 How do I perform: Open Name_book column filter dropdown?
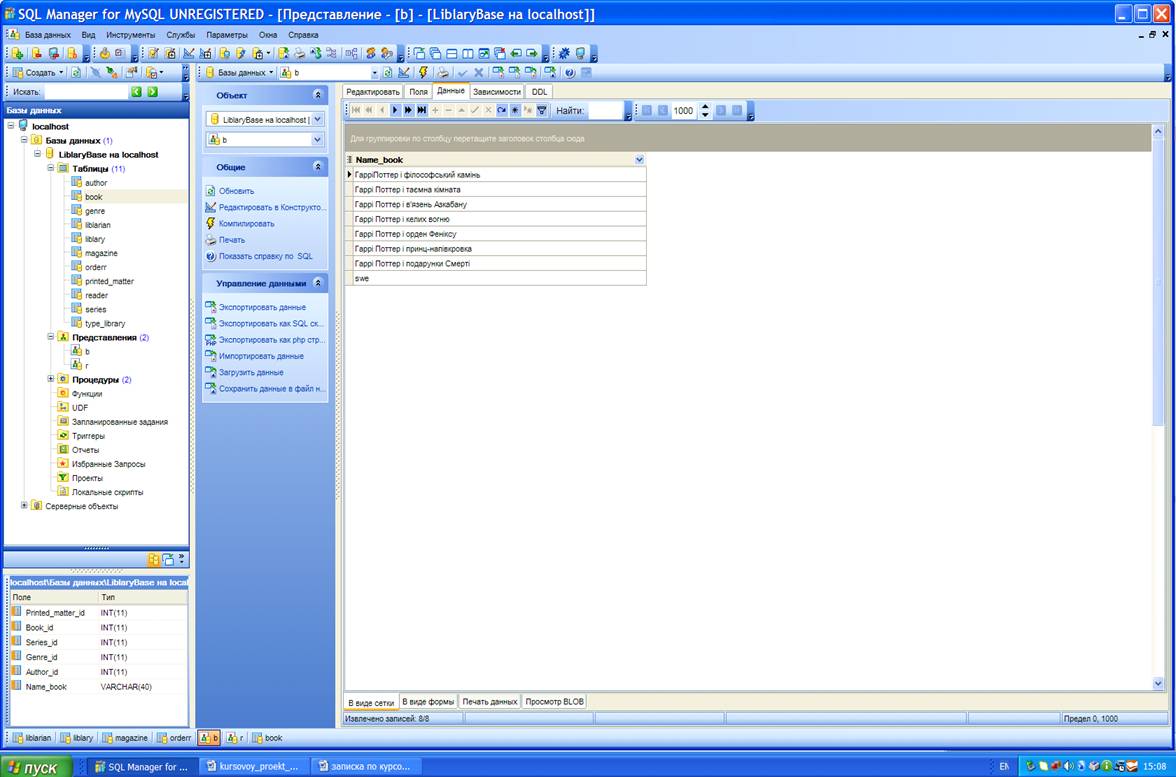pyautogui.click(x=639, y=160)
